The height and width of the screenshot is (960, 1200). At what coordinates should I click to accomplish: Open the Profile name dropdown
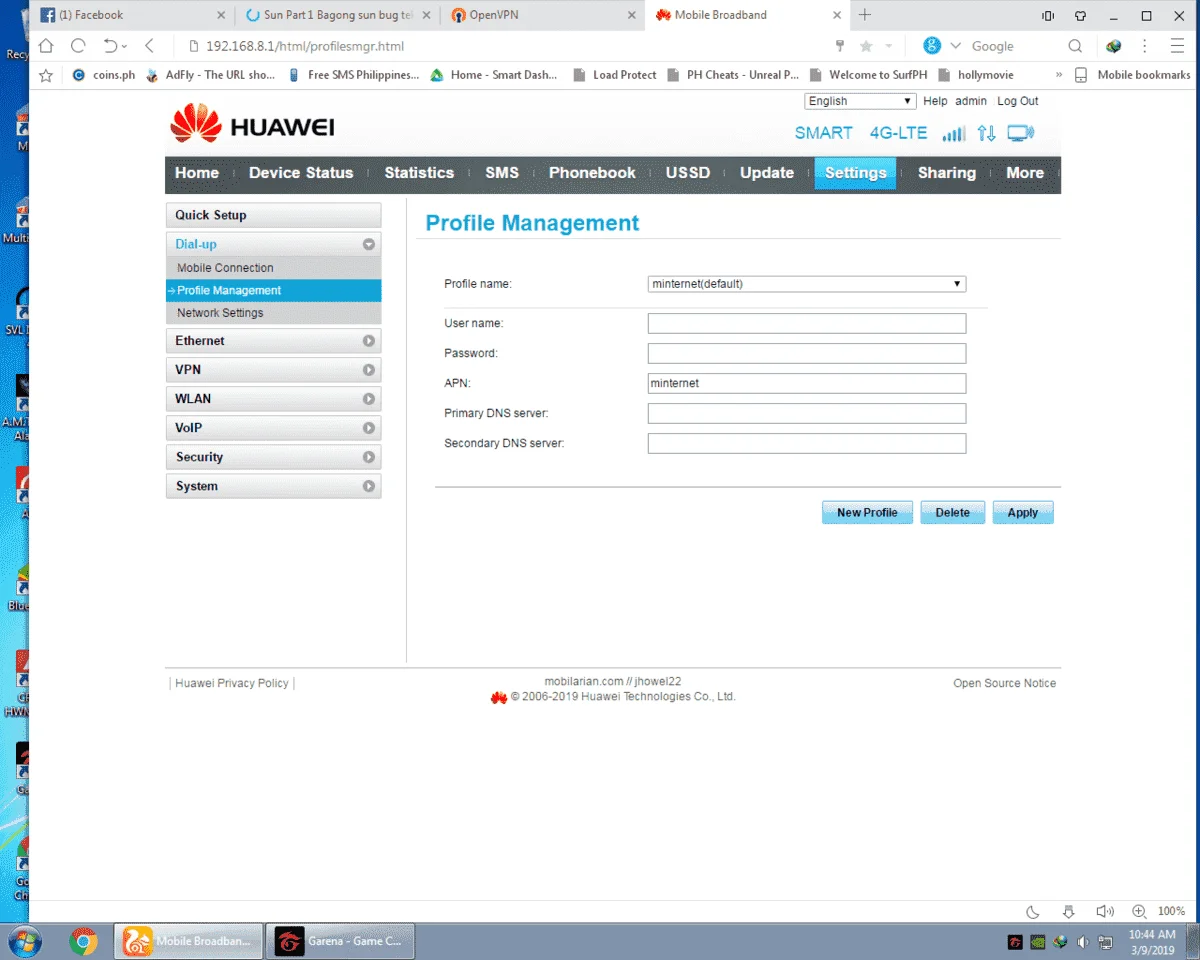(807, 284)
